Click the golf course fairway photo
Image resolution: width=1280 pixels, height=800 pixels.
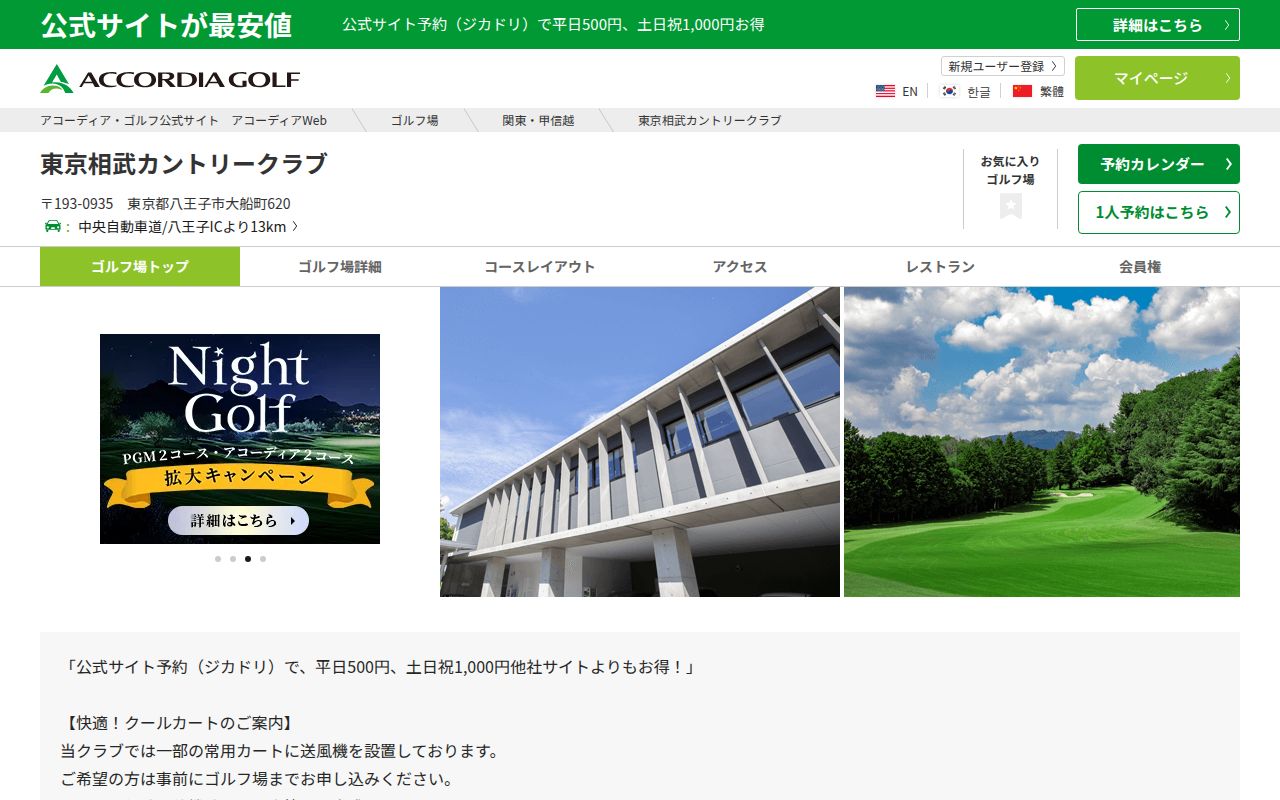1042,442
